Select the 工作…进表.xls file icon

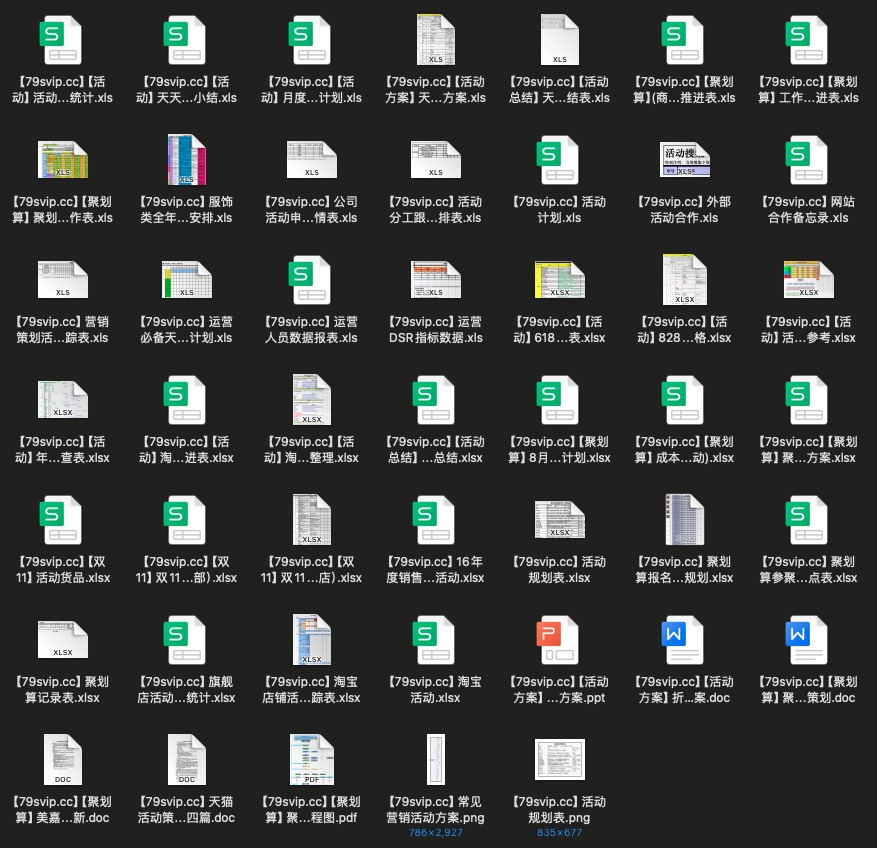808,40
